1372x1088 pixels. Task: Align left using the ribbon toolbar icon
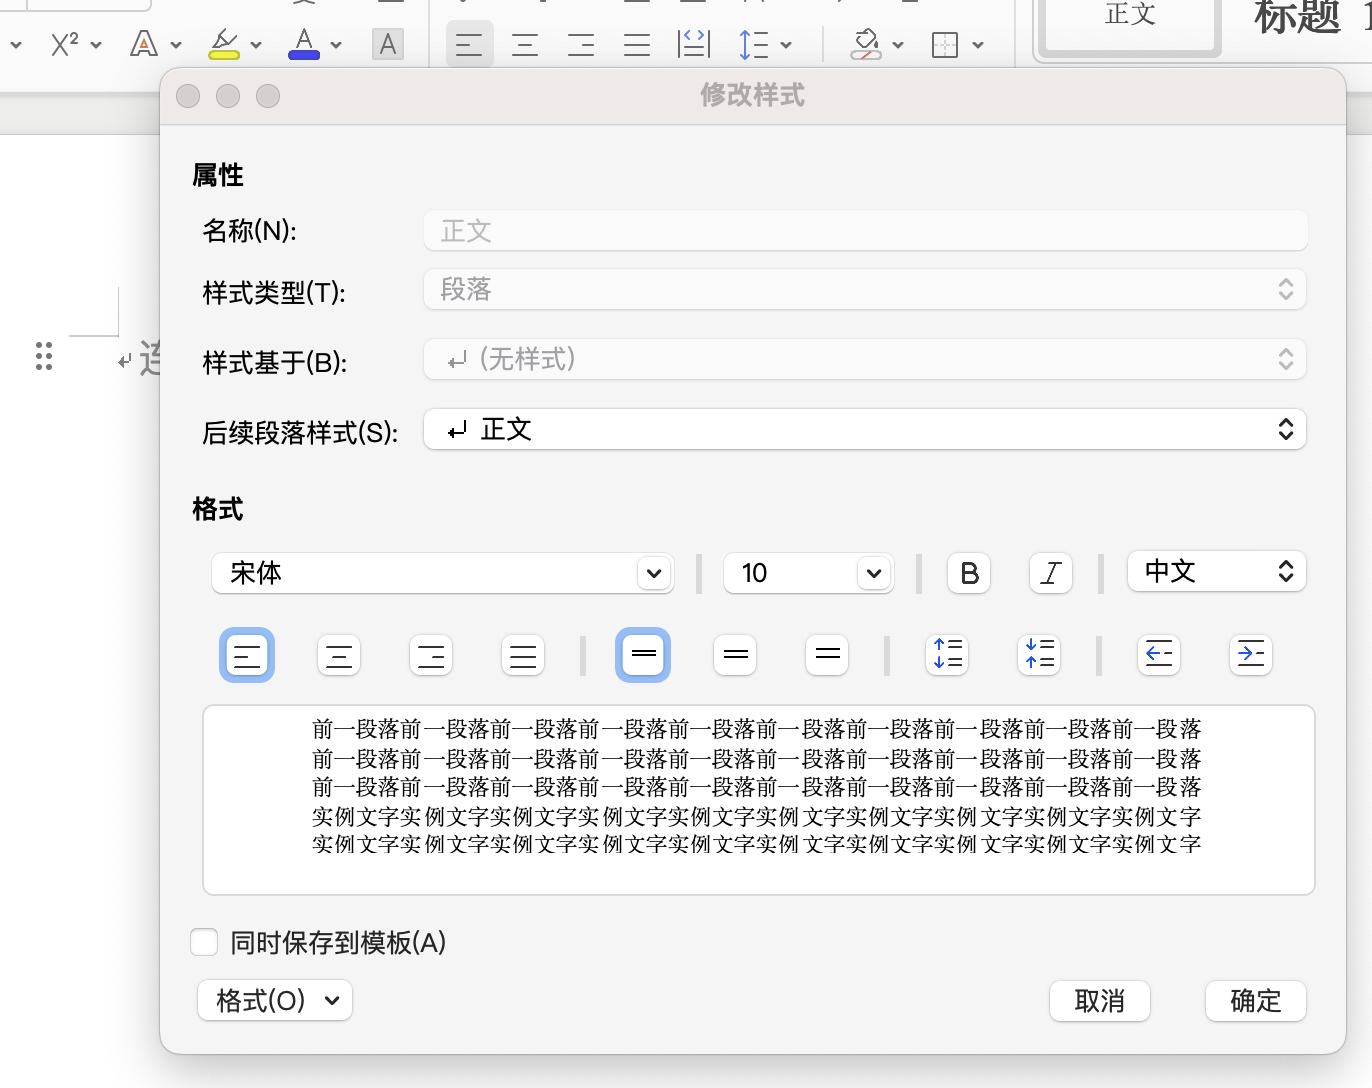click(469, 45)
